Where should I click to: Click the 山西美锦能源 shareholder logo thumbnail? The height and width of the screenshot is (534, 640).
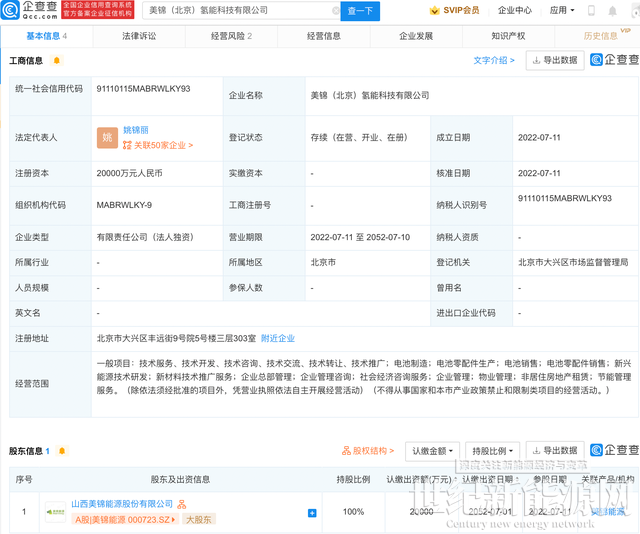pyautogui.click(x=55, y=512)
